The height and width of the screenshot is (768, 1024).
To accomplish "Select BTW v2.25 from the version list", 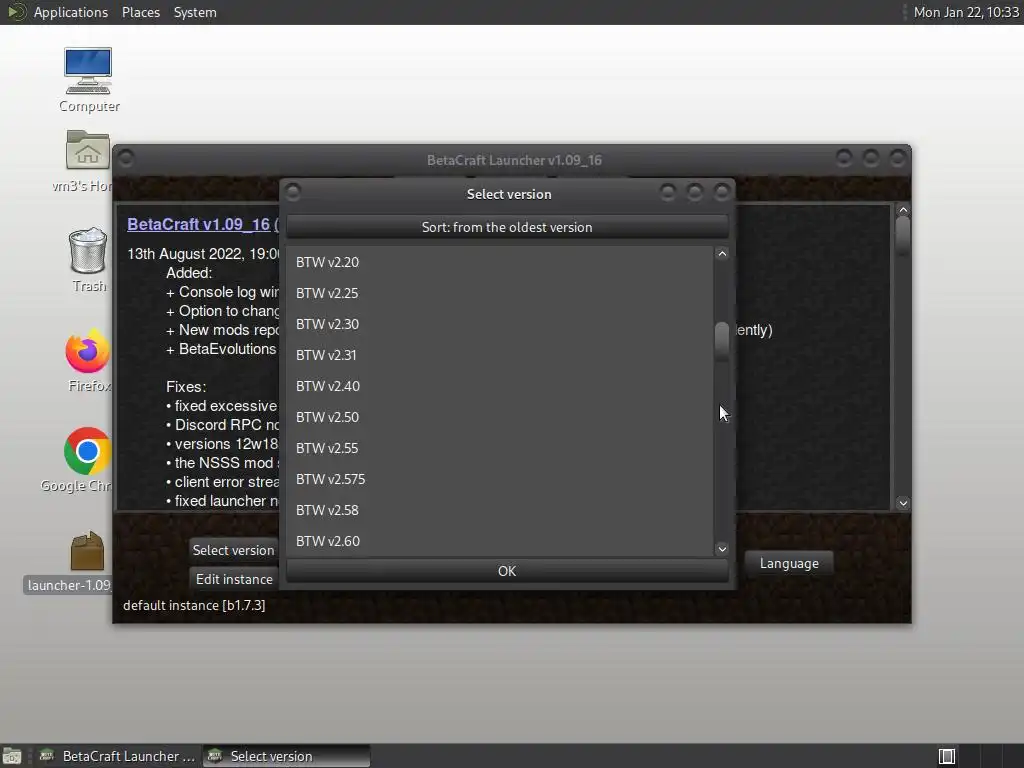I will [x=501, y=293].
